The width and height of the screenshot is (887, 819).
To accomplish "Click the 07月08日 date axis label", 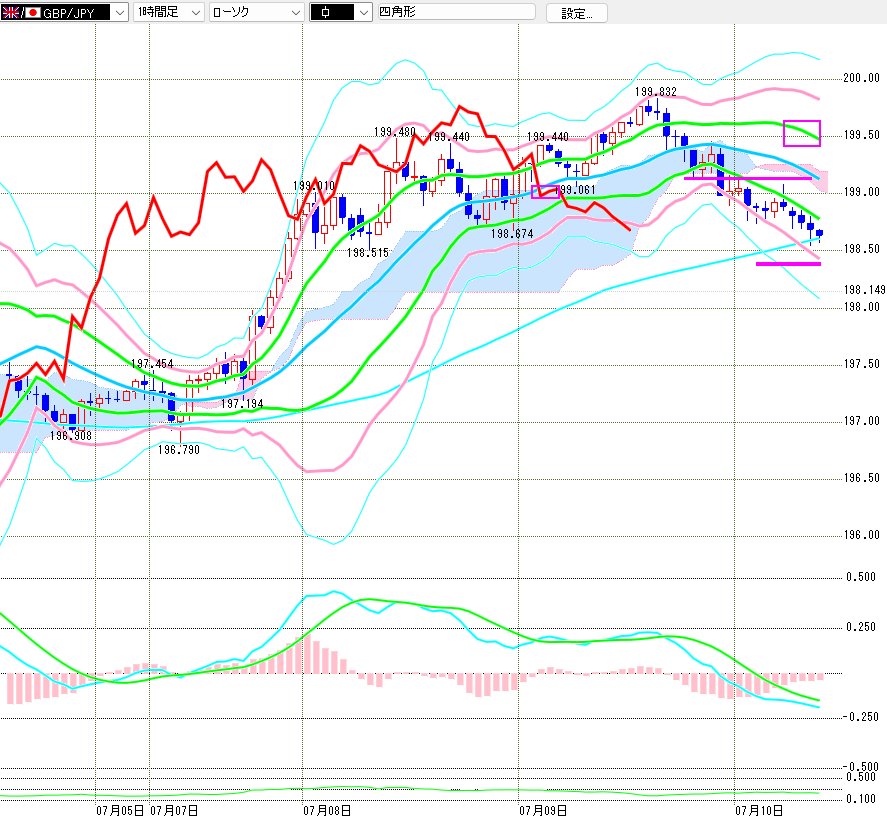I will (327, 811).
